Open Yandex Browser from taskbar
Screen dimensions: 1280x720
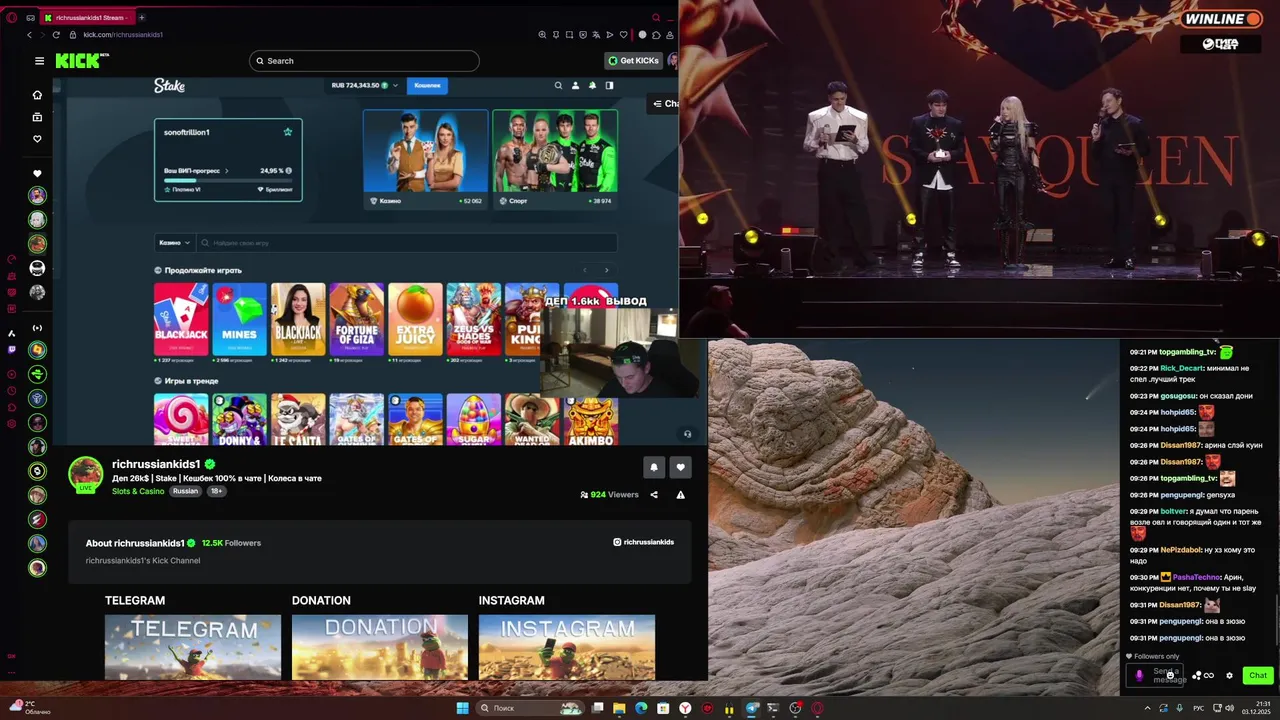point(685,708)
